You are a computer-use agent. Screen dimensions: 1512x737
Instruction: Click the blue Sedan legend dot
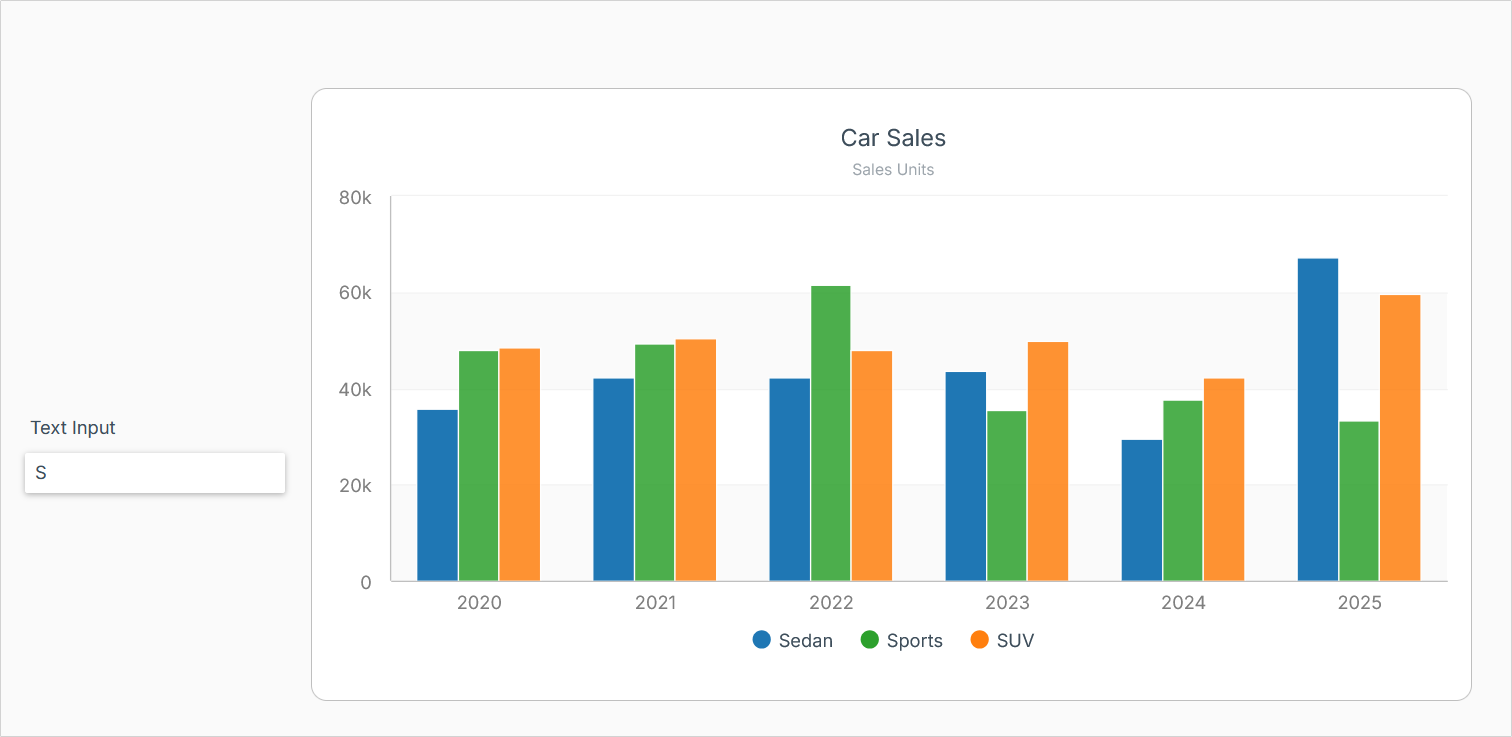[762, 640]
